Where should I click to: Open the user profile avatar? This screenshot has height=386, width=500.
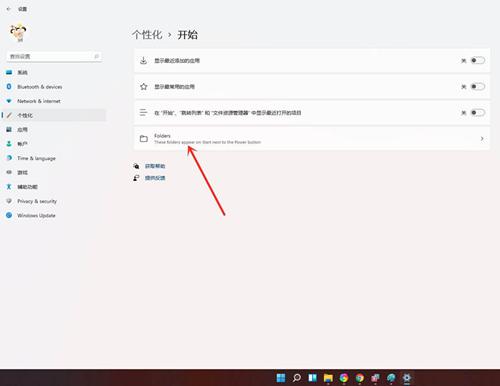18,32
